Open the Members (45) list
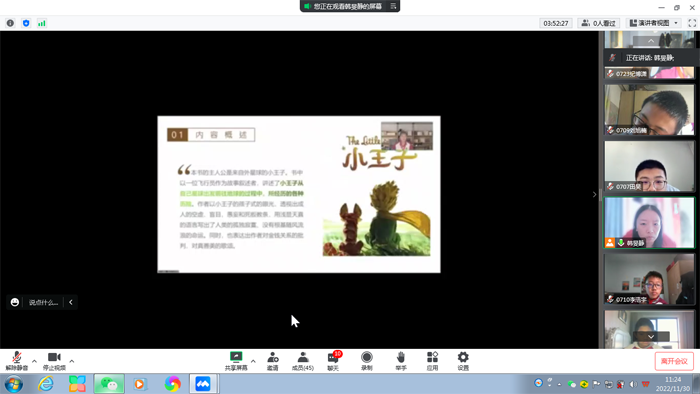 click(x=303, y=361)
